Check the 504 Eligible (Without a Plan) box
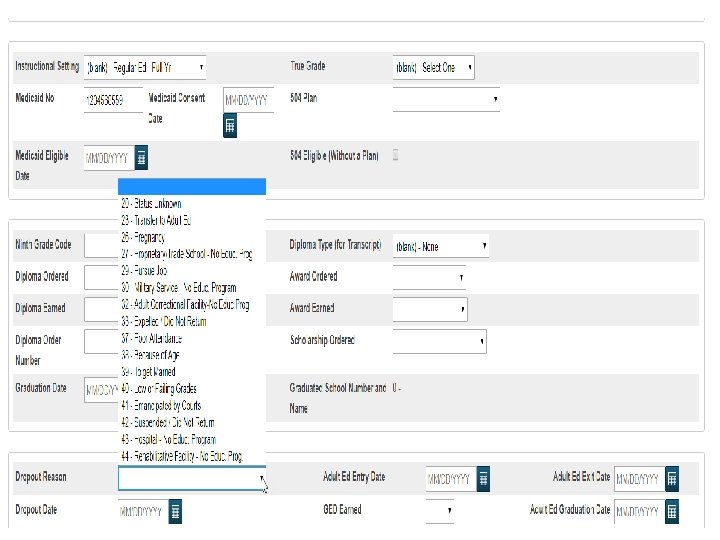This screenshot has height=540, width=720. coord(395,155)
